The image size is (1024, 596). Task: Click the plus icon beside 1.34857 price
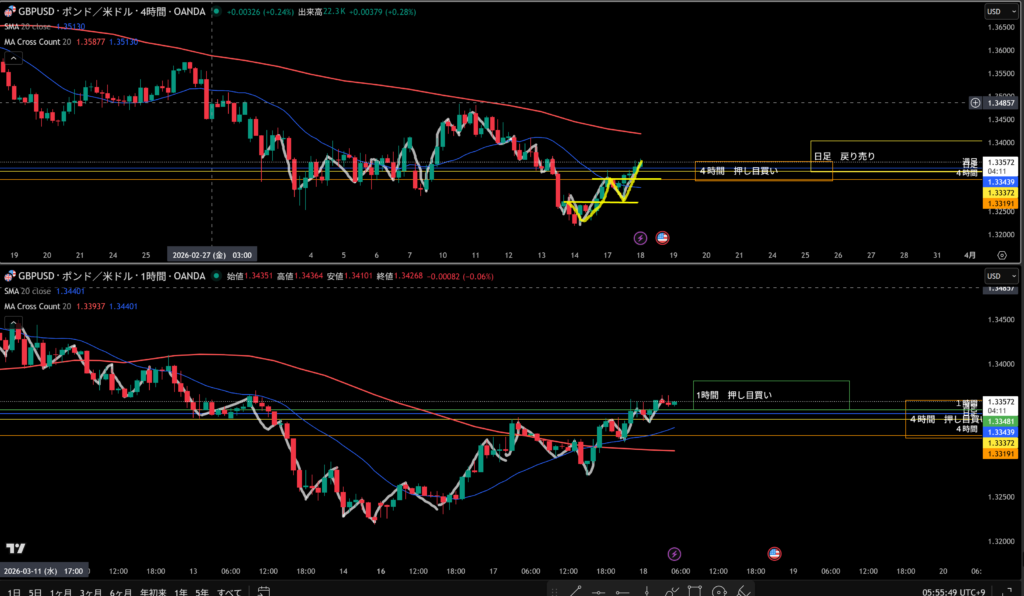pos(975,103)
